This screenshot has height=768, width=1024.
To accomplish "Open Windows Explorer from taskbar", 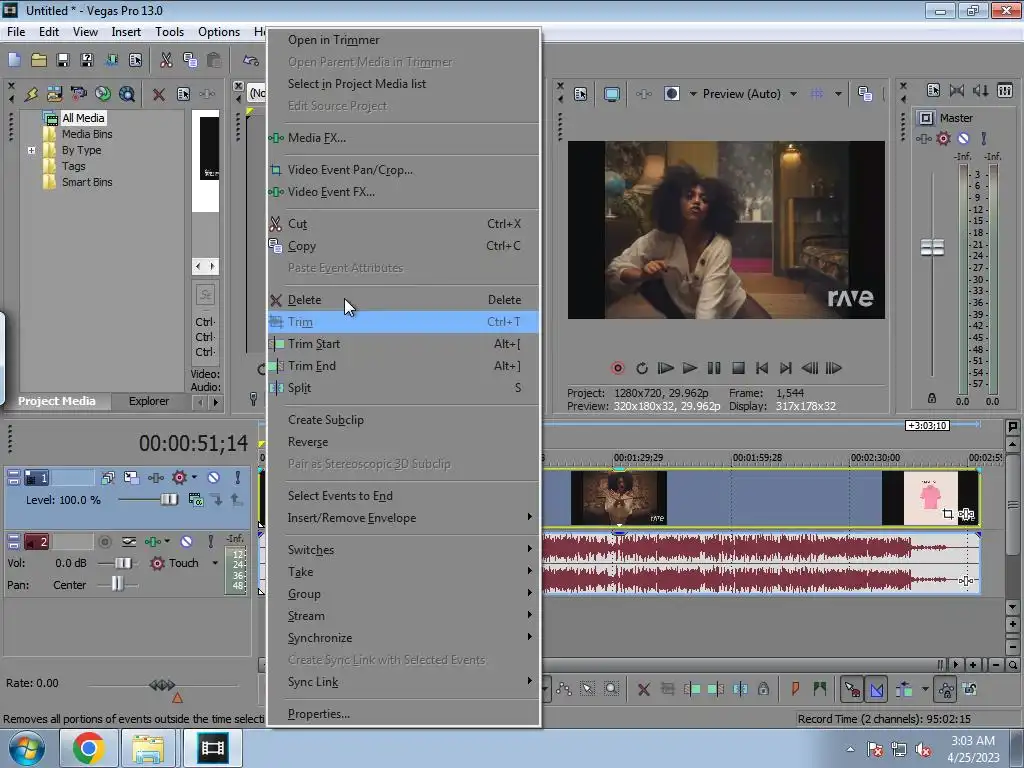I will (148, 748).
